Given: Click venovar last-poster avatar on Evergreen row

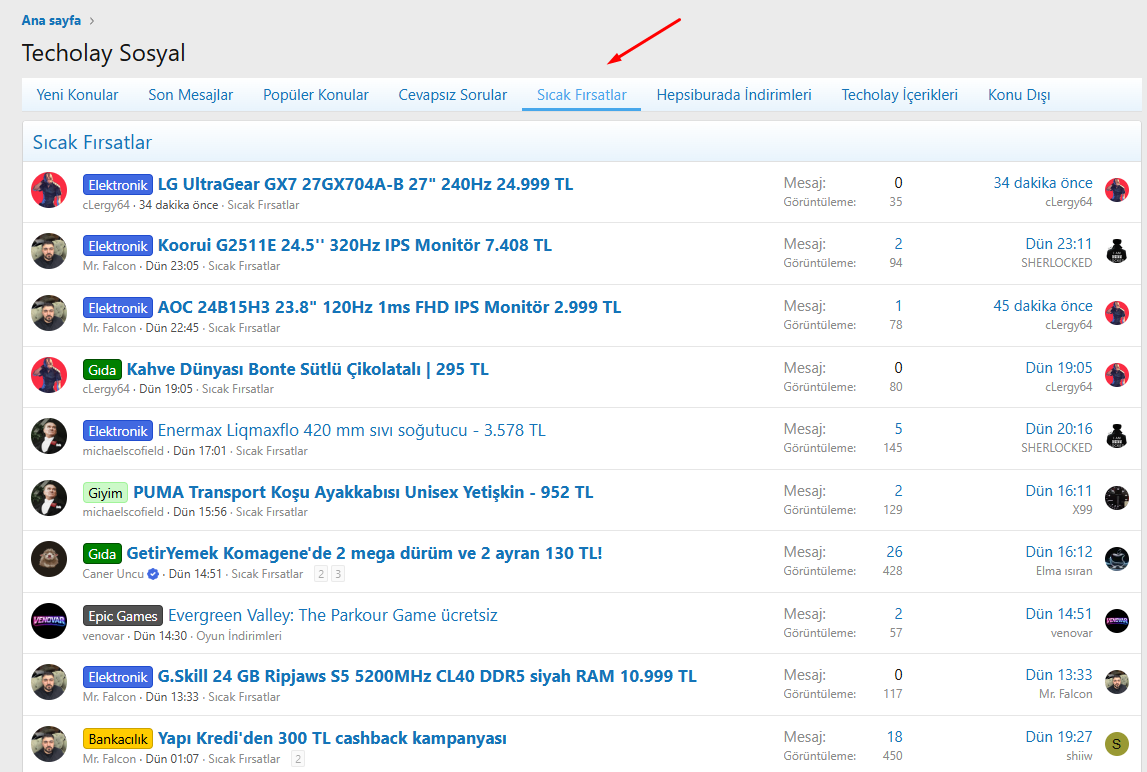Looking at the screenshot, I should (1116, 621).
